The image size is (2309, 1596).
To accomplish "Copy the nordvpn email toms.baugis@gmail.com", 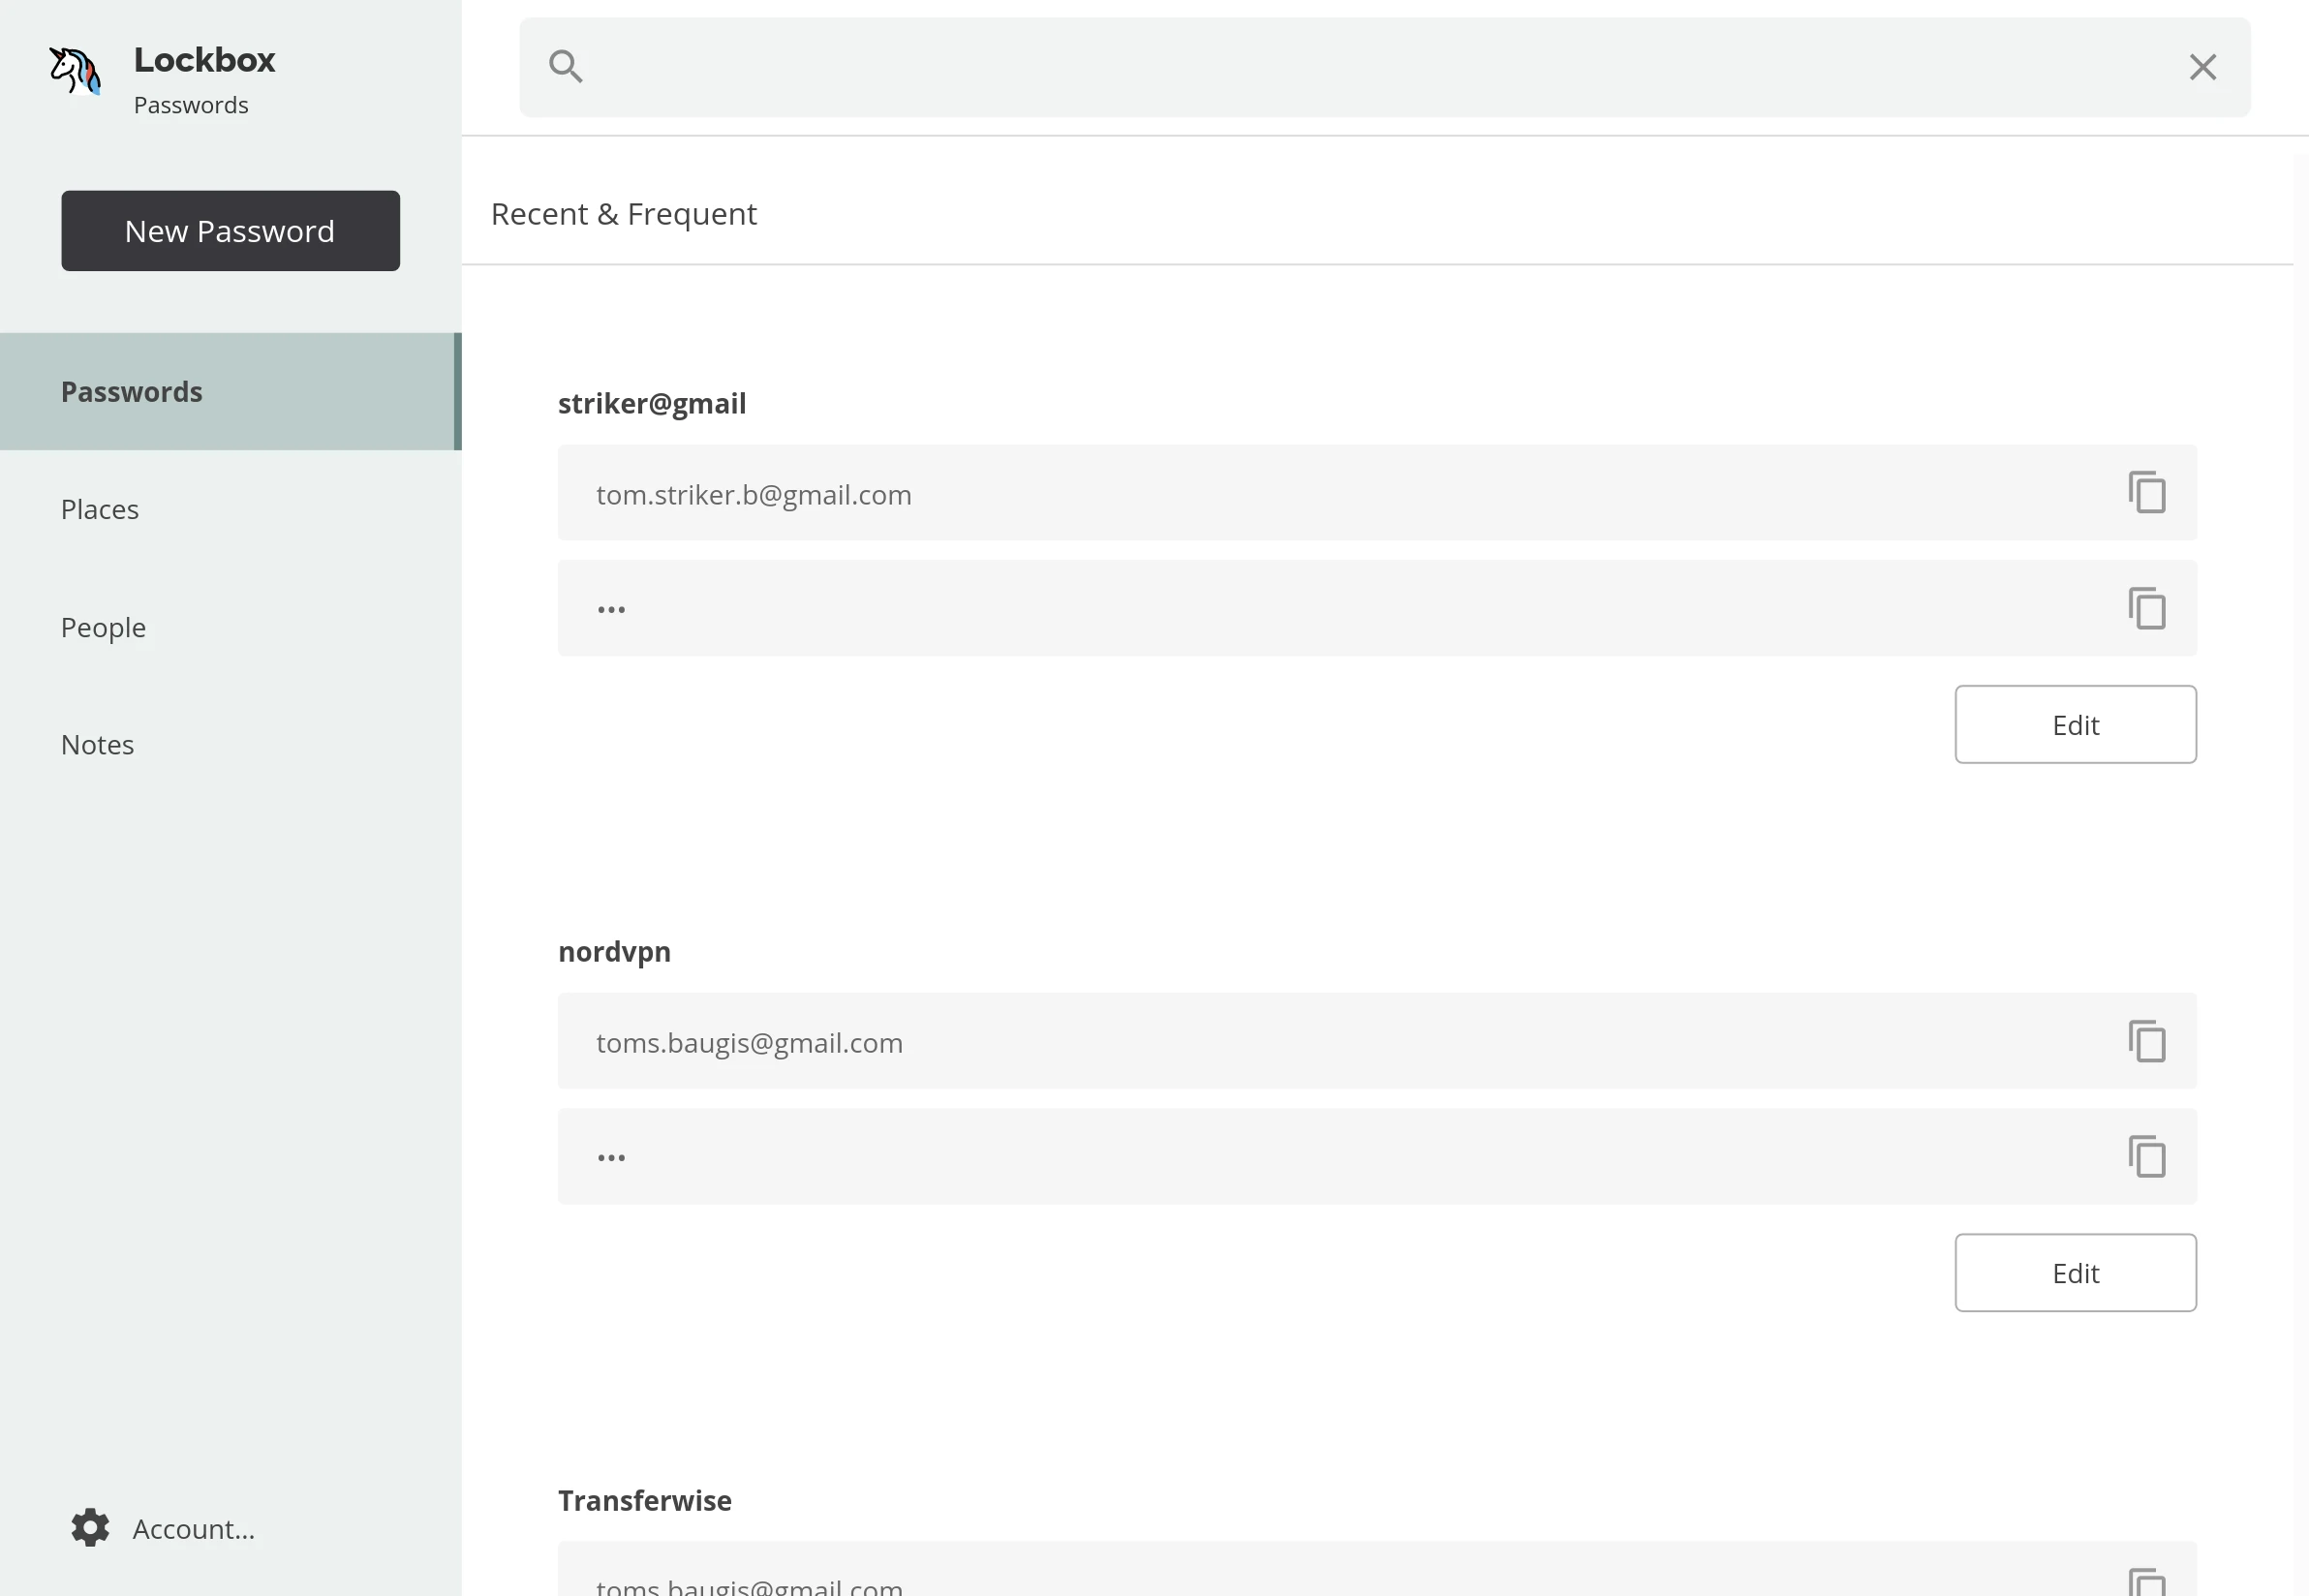I will (2146, 1041).
